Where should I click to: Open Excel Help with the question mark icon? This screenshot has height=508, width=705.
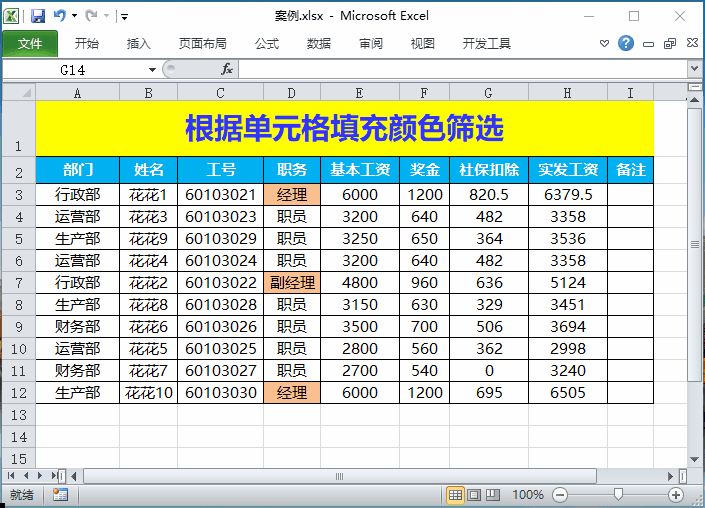626,44
